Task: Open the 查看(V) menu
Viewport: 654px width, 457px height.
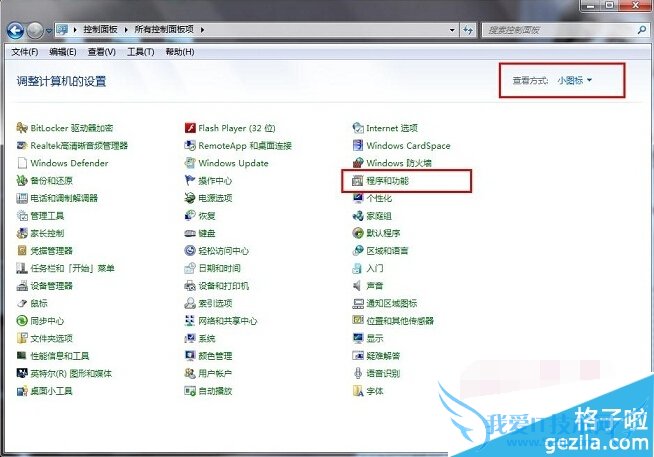Action: (x=101, y=52)
